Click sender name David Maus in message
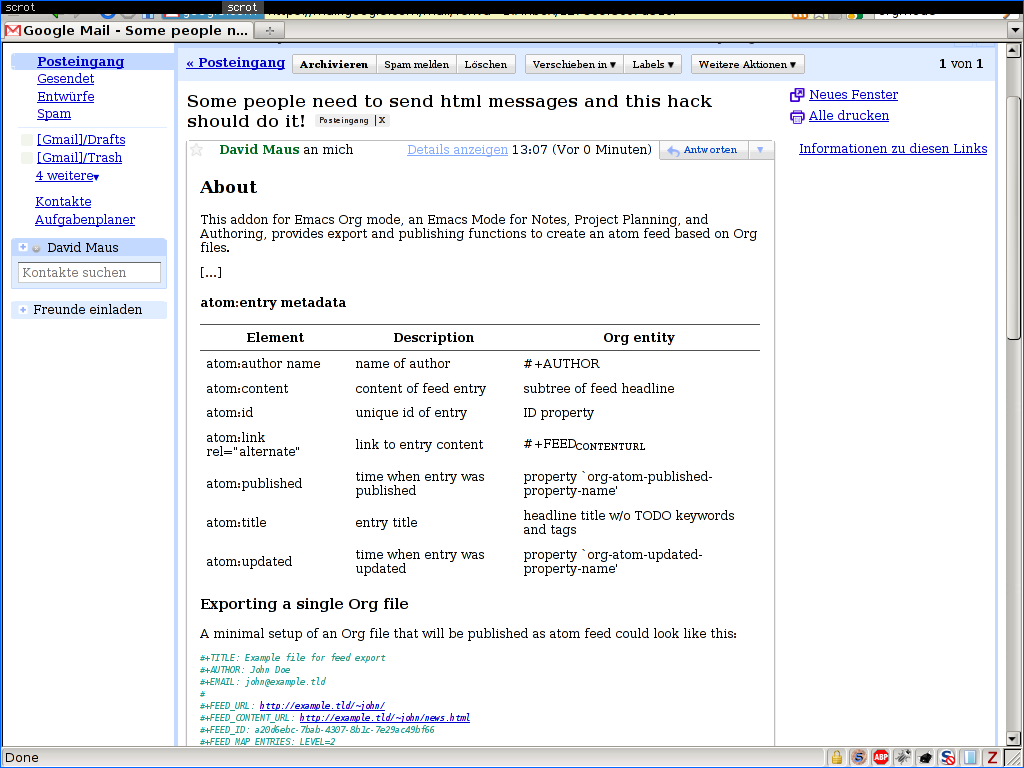 pyautogui.click(x=259, y=150)
